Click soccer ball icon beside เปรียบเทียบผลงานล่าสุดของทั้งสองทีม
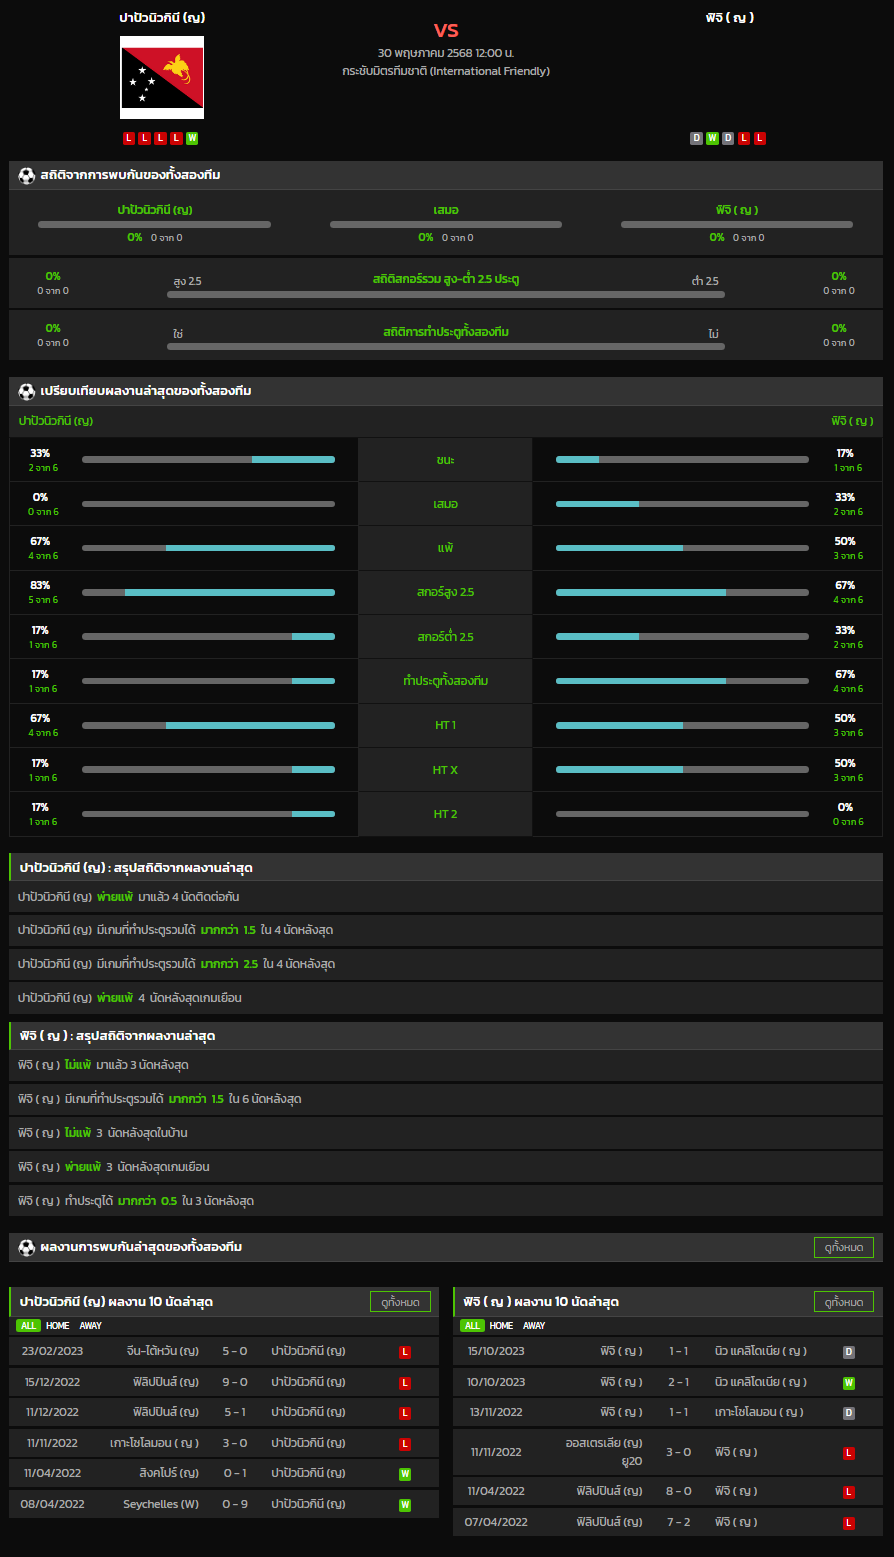Image resolution: width=894 pixels, height=1557 pixels. [27, 391]
